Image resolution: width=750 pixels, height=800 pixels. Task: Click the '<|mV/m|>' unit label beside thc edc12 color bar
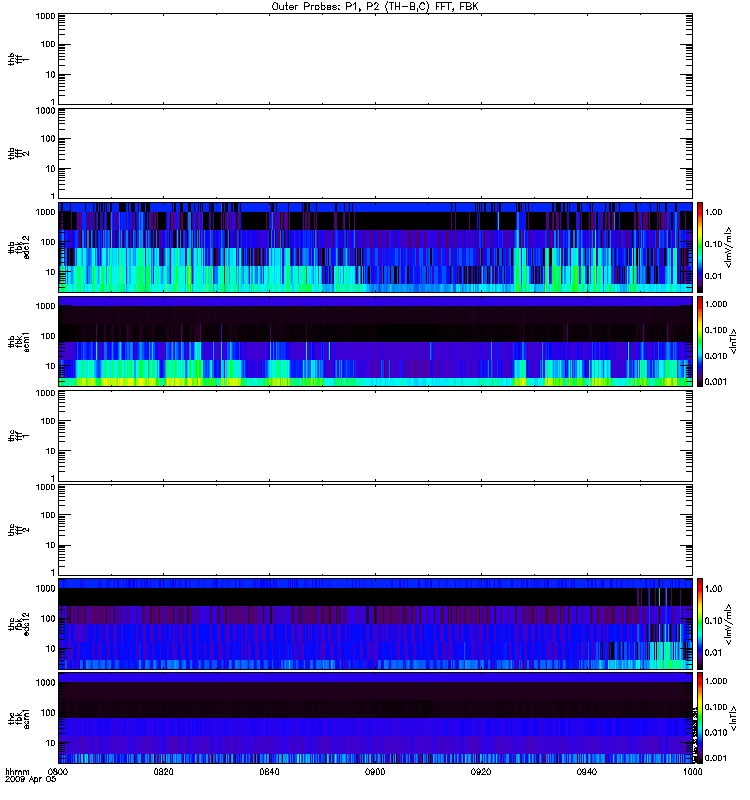(729, 624)
